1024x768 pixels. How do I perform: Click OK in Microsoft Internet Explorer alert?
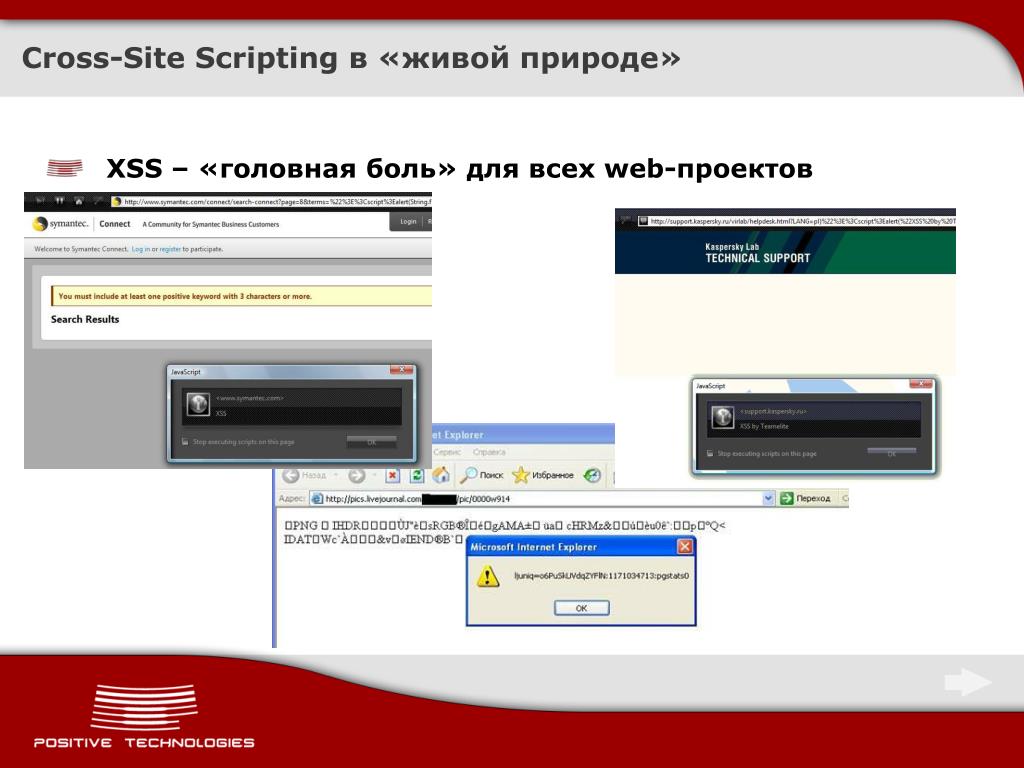(x=581, y=608)
